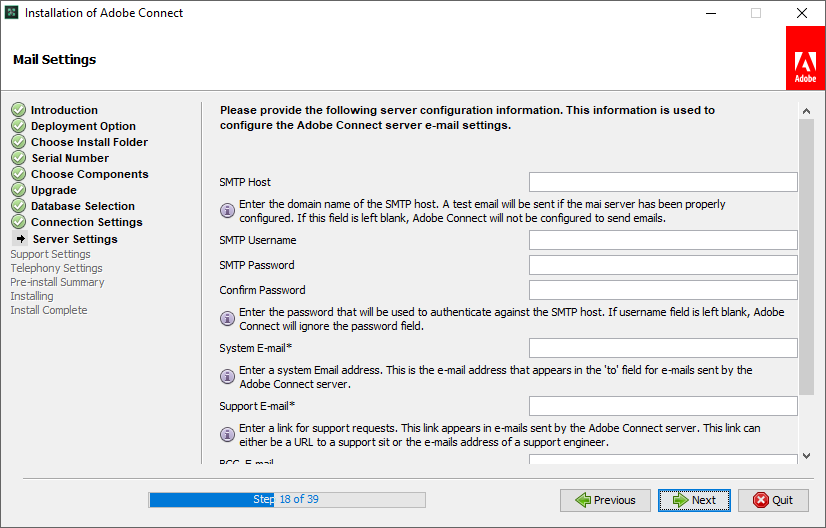
Task: Go to the Next installation step
Action: (694, 500)
